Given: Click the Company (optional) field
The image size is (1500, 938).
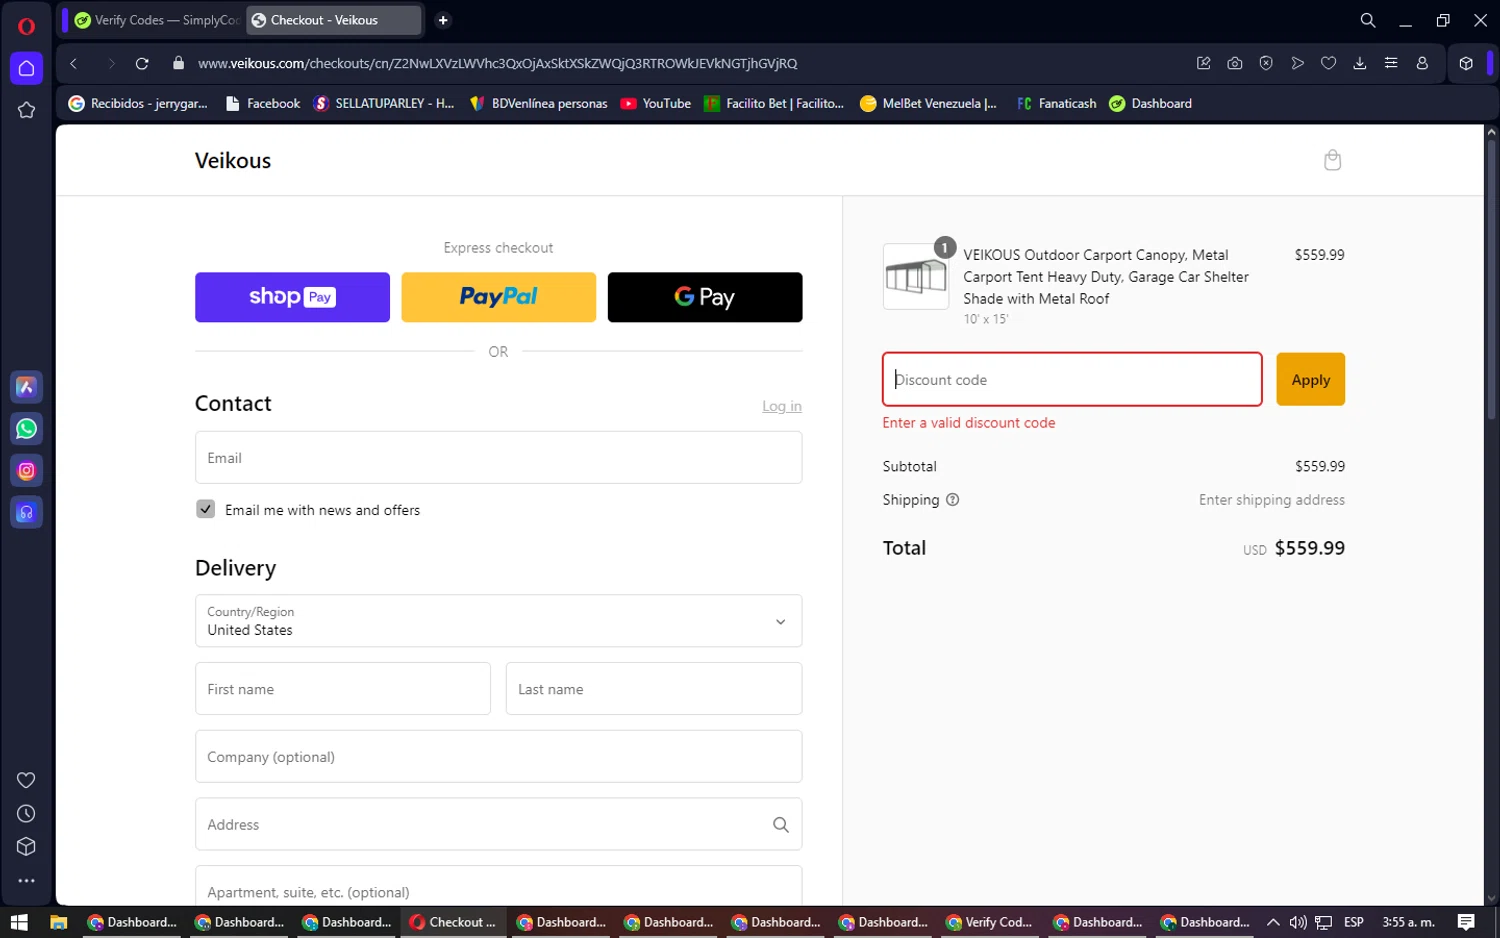Looking at the screenshot, I should tap(498, 756).
